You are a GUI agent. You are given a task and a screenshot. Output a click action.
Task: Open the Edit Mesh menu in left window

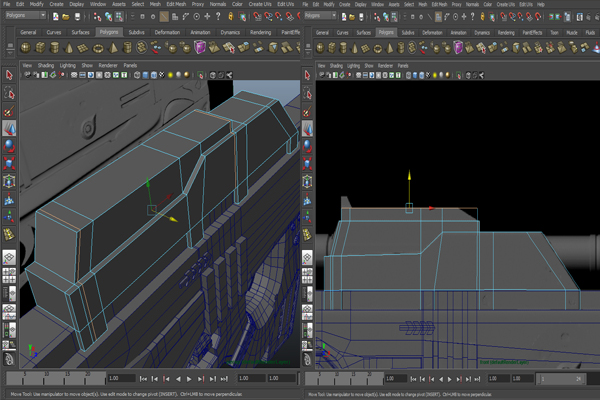click(x=176, y=4)
